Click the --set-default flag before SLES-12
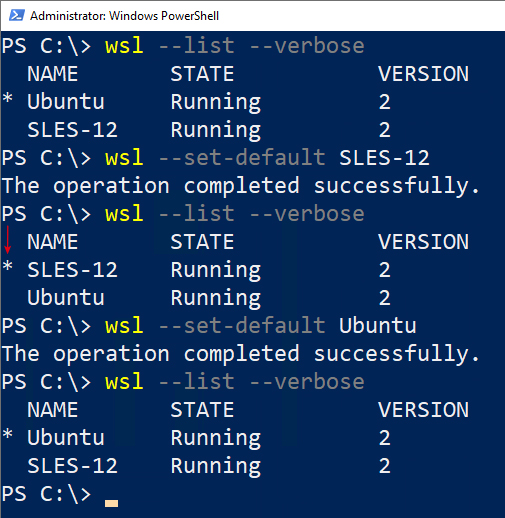 tap(242, 158)
